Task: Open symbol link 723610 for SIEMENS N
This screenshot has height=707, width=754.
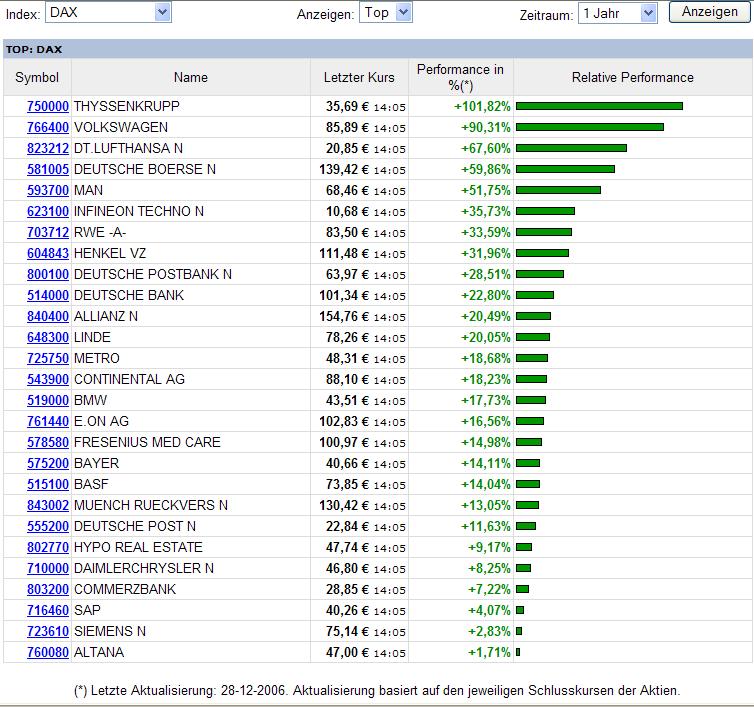Action: tap(48, 631)
